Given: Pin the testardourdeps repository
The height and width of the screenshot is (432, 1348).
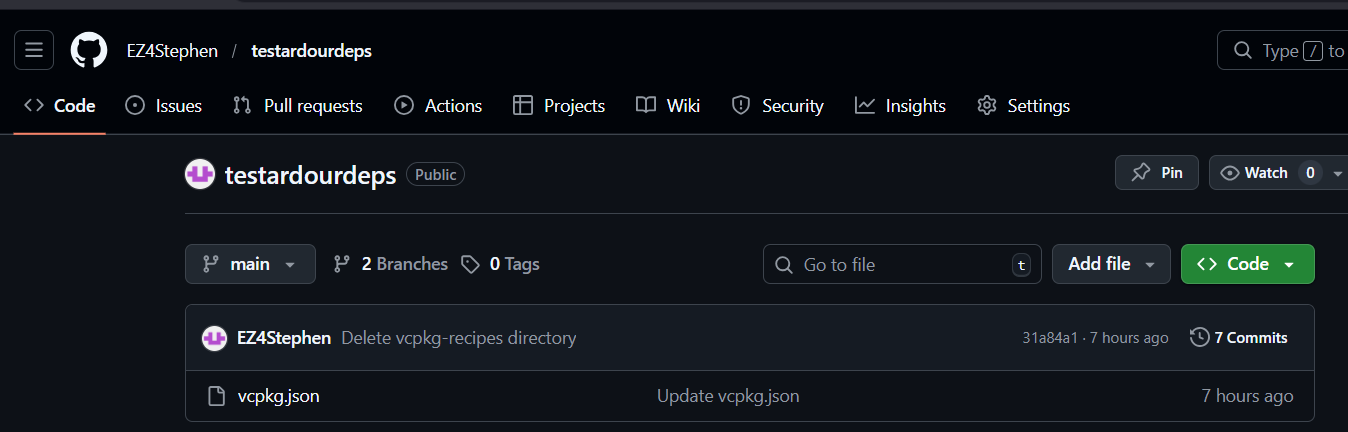Looking at the screenshot, I should pos(1156,173).
